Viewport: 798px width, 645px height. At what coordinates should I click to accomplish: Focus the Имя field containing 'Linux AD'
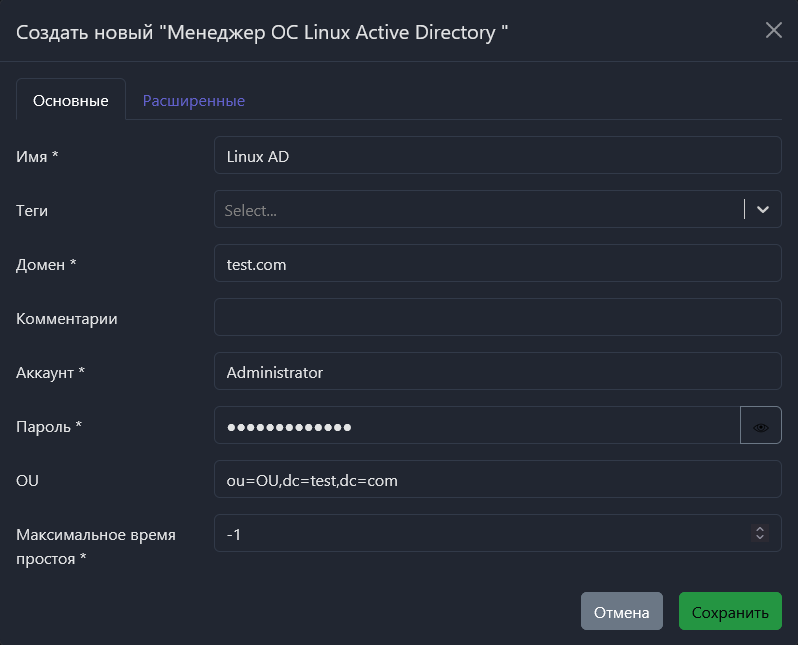(497, 156)
